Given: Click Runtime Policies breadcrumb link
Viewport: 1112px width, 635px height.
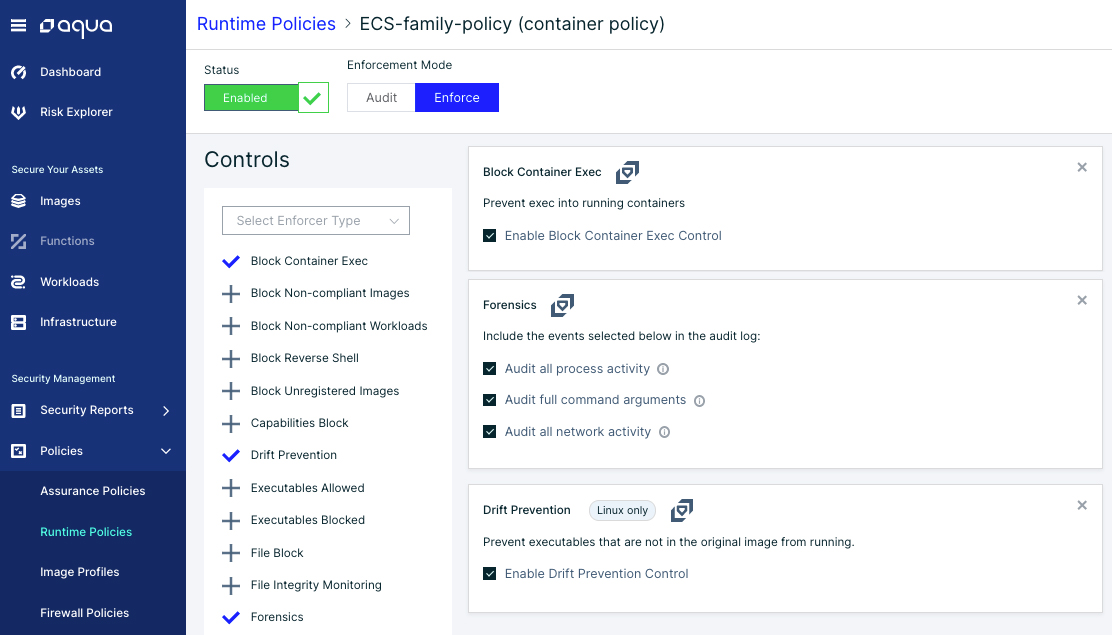Looking at the screenshot, I should coord(266,24).
